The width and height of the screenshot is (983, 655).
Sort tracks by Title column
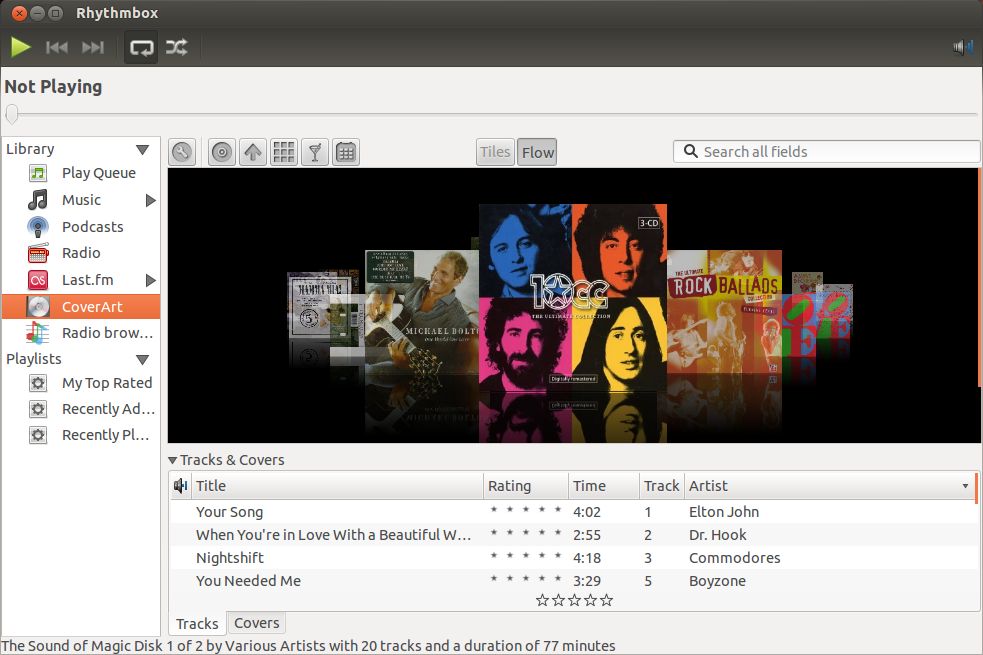coord(337,486)
